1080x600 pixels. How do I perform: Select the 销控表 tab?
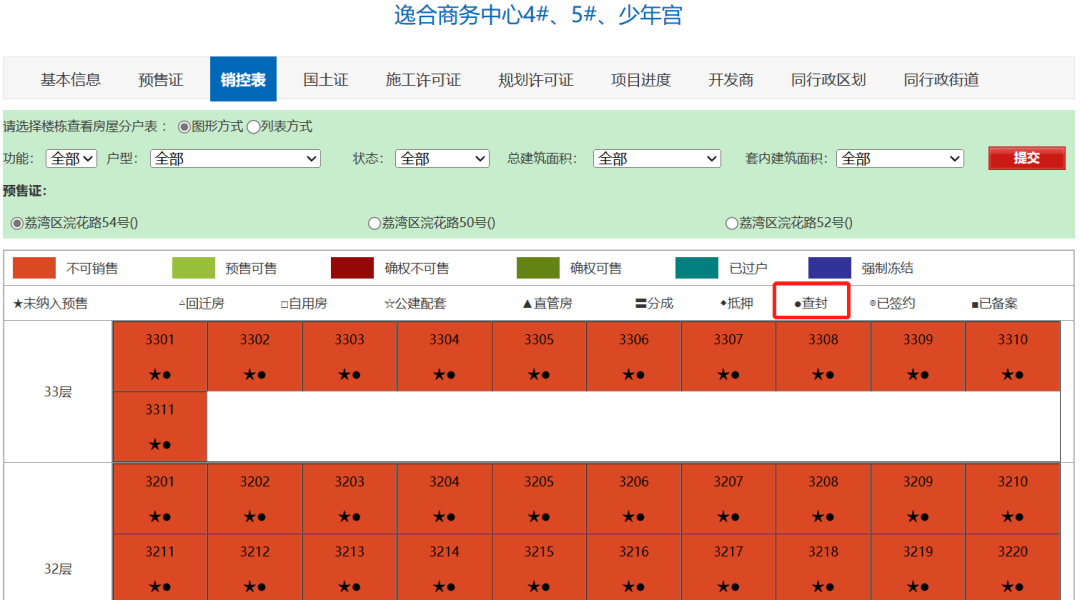pos(243,79)
